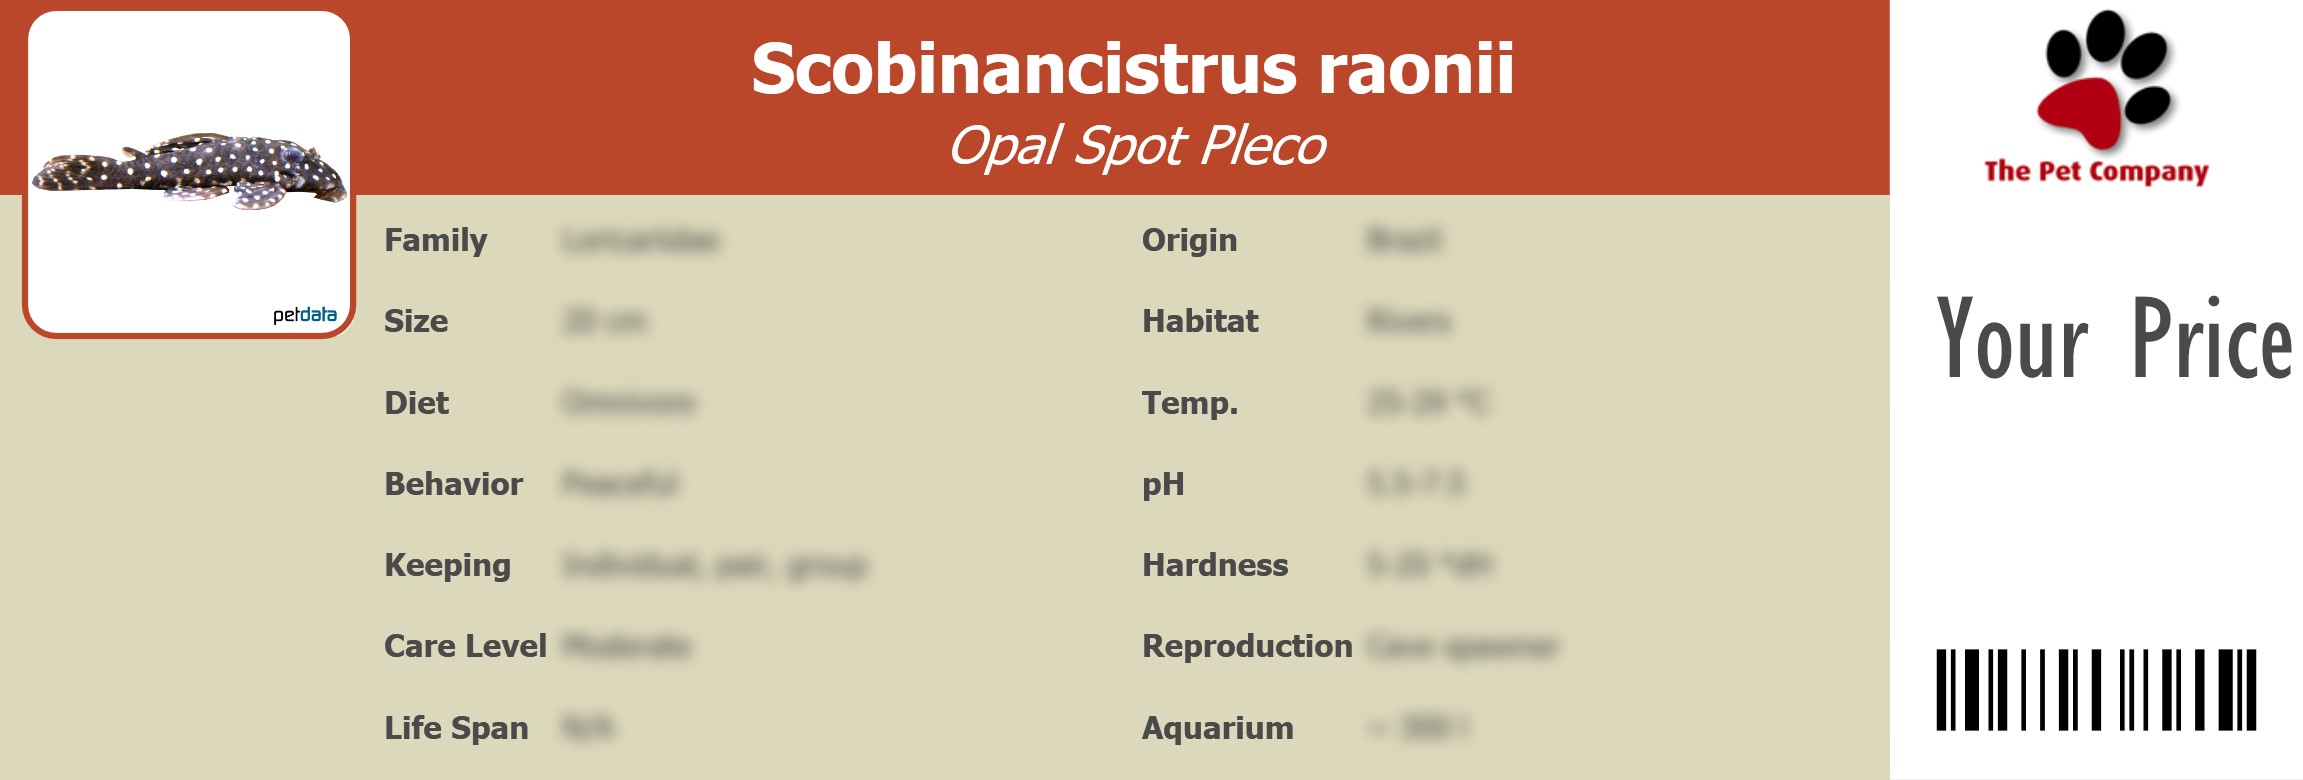Click the Behavior label
This screenshot has width=2303, height=780.
click(x=453, y=484)
